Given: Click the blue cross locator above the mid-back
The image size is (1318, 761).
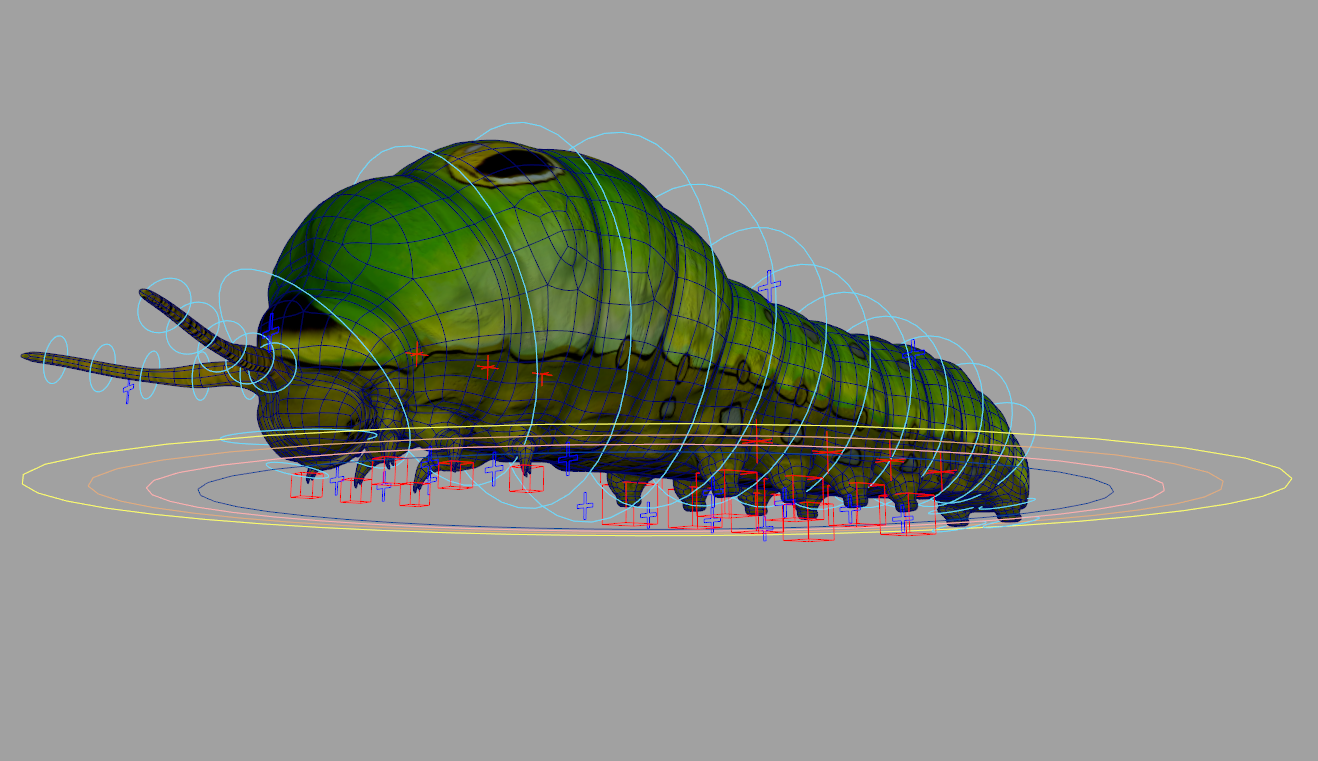Looking at the screenshot, I should click(769, 286).
